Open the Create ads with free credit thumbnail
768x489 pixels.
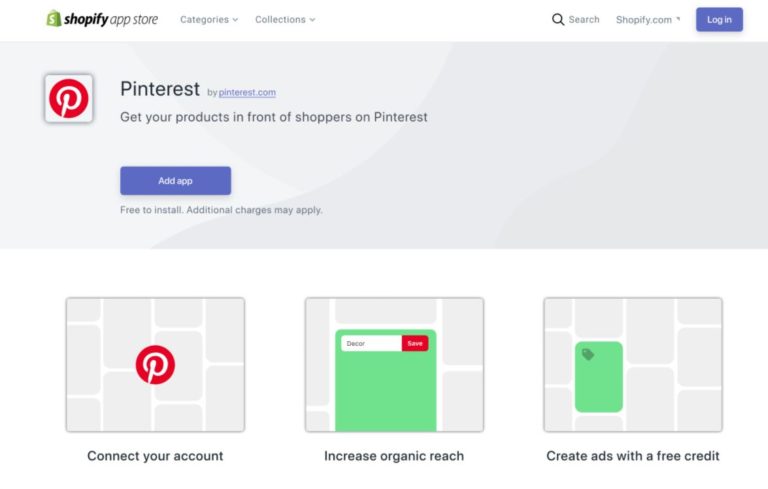[633, 365]
